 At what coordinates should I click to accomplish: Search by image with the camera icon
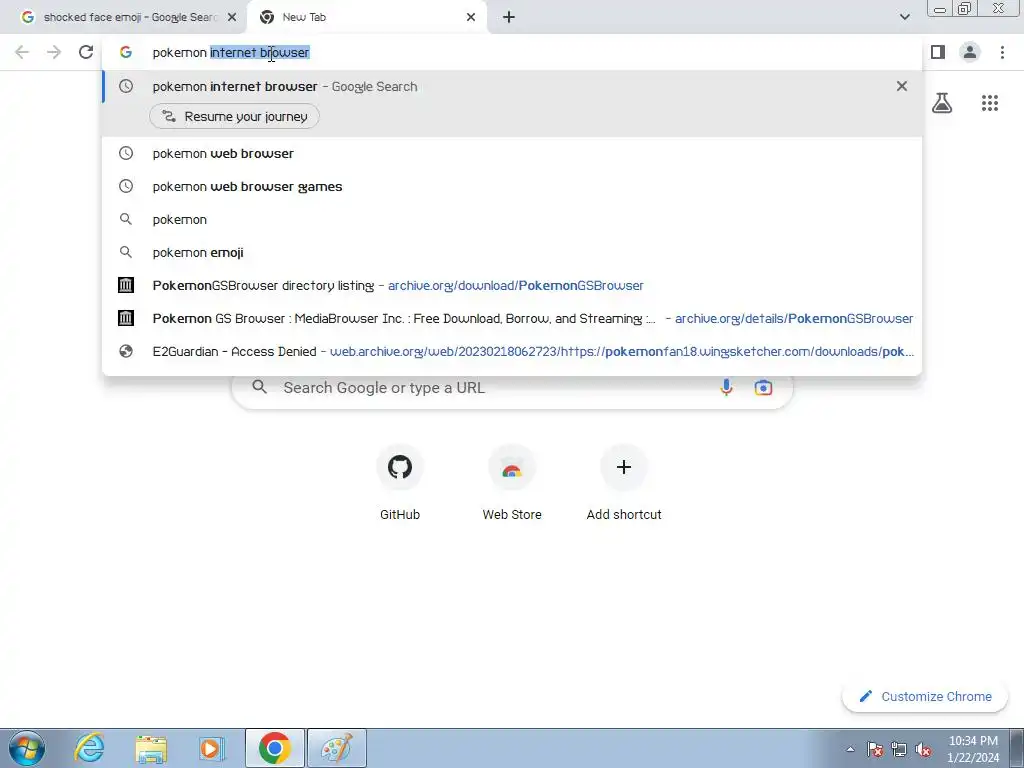(x=763, y=388)
